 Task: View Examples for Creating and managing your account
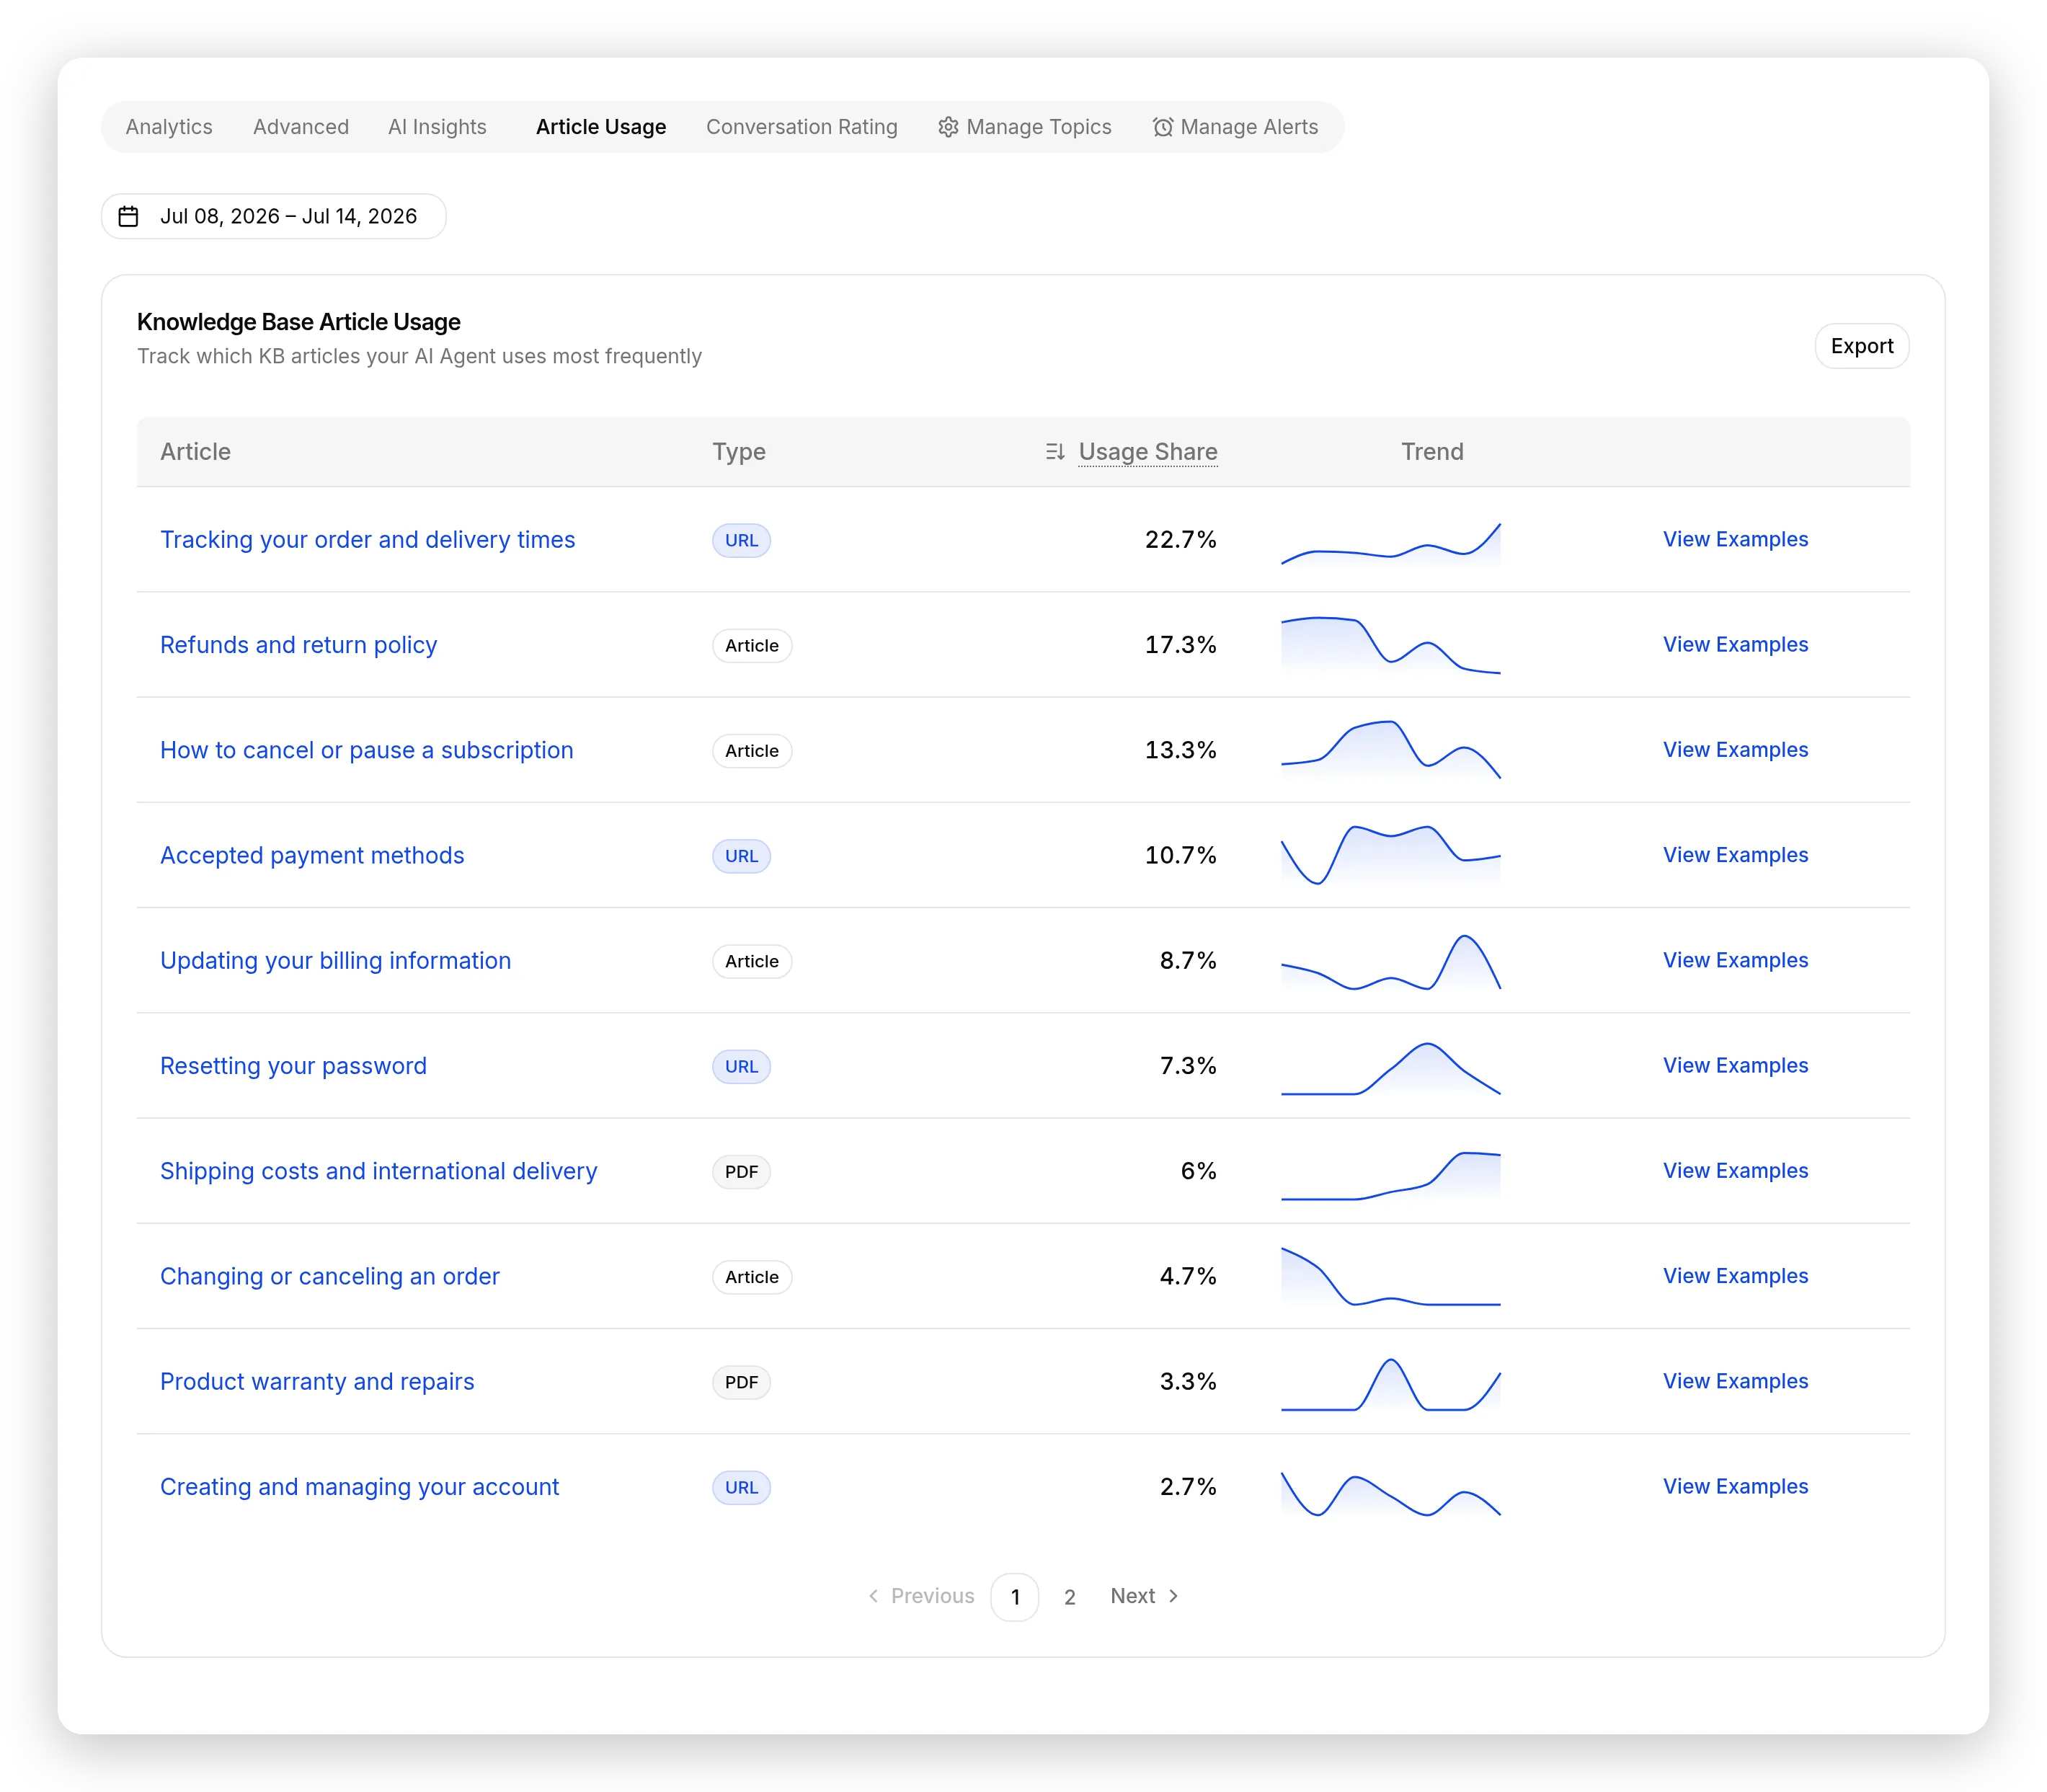pyautogui.click(x=1735, y=1487)
